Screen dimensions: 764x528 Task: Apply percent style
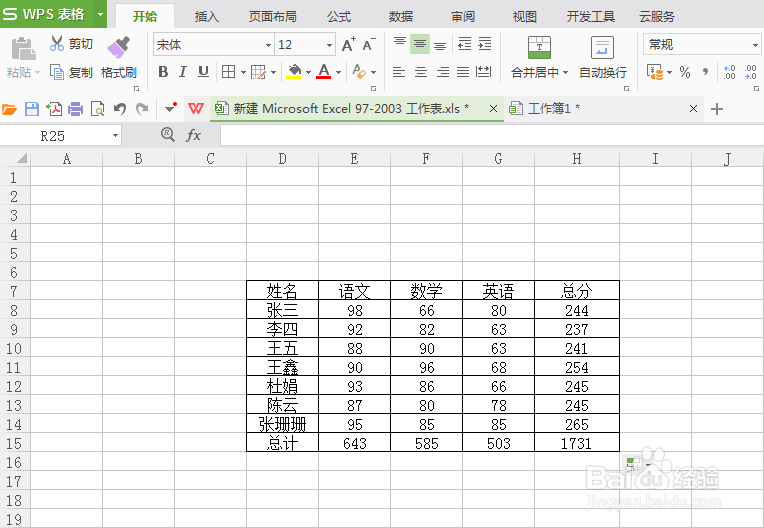685,73
